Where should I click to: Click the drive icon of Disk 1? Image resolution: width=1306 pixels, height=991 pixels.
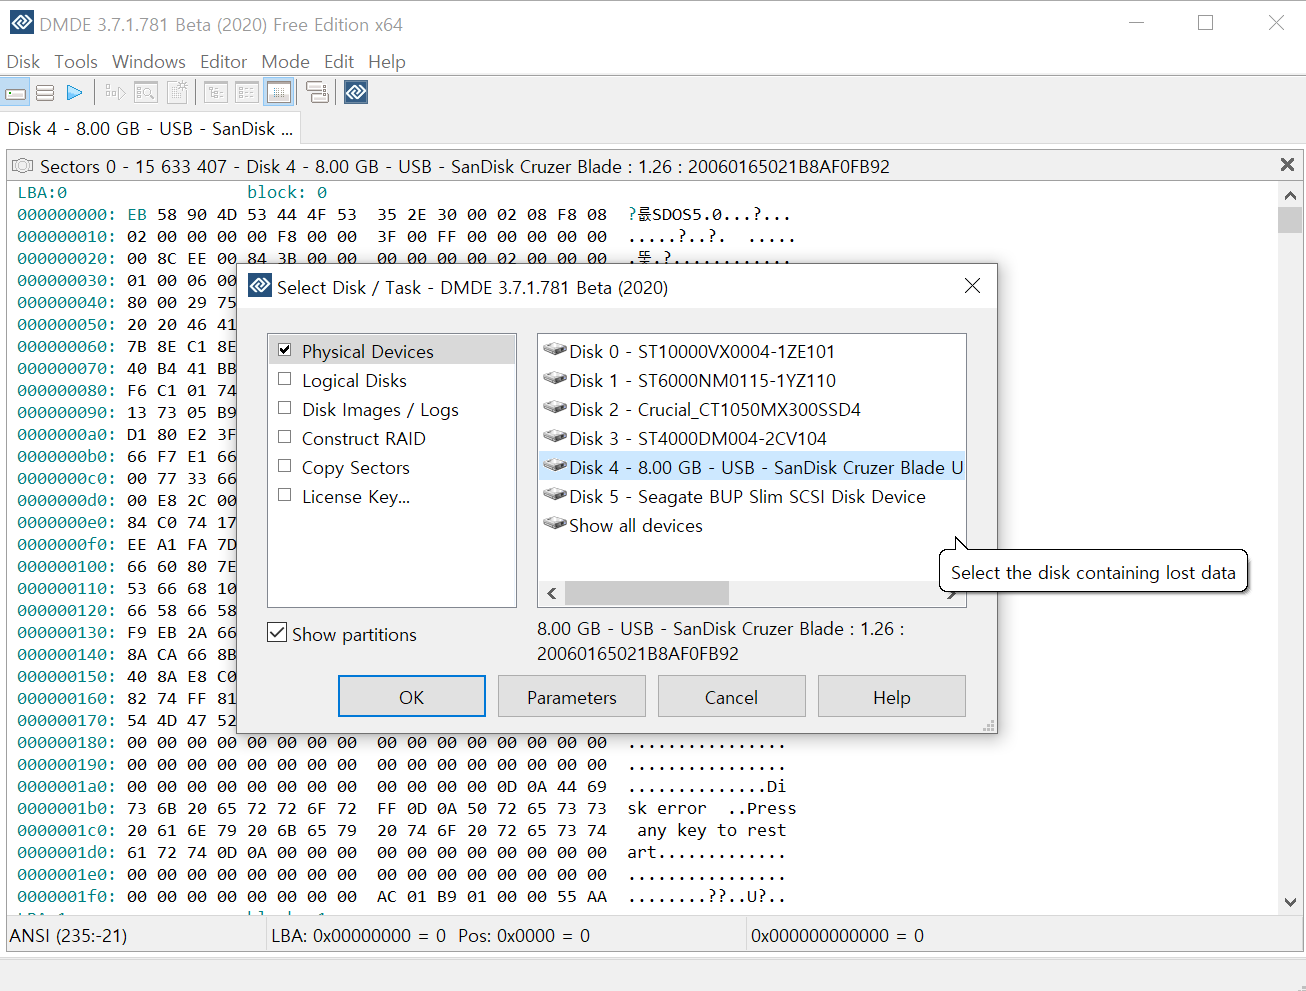point(555,379)
